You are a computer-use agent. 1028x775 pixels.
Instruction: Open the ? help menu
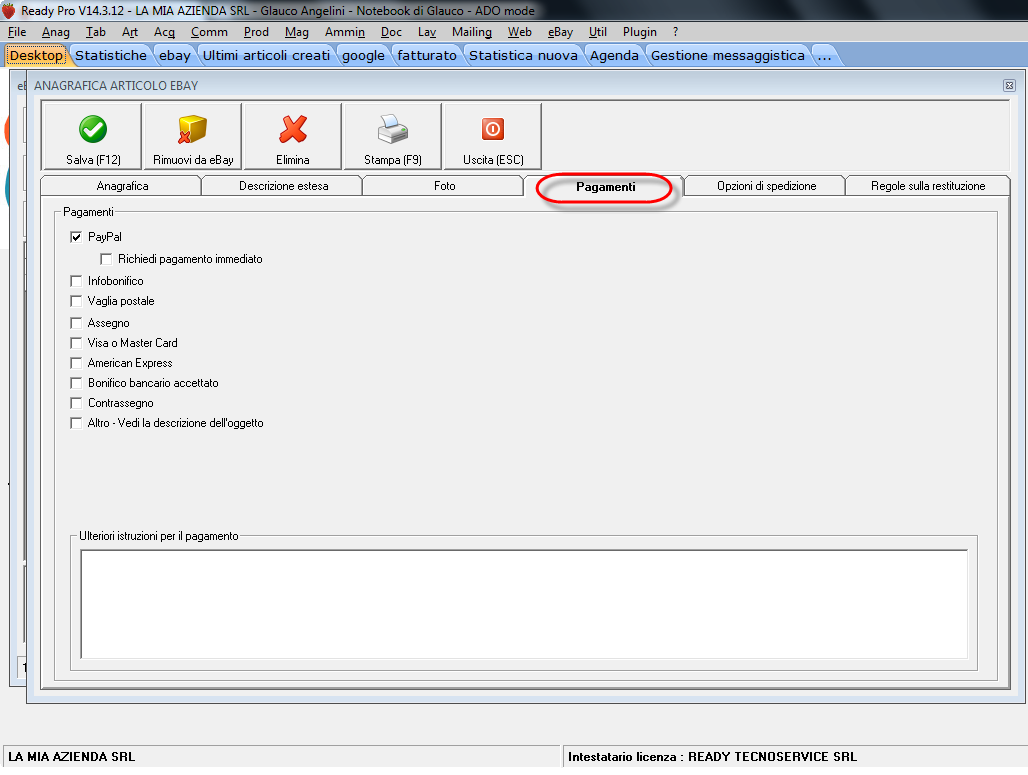(675, 32)
